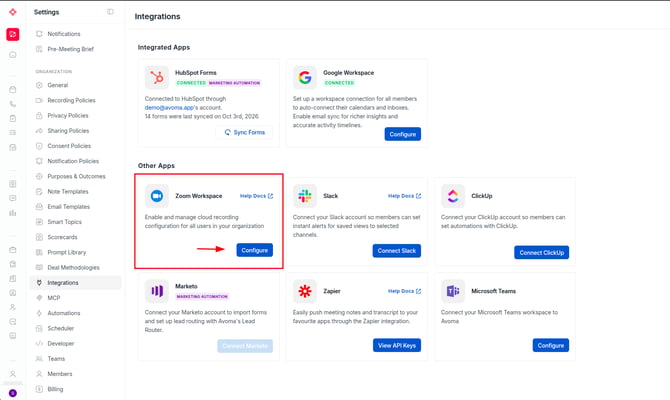Click the Zapier logo icon
Image resolution: width=670 pixels, height=400 pixels.
coord(305,291)
